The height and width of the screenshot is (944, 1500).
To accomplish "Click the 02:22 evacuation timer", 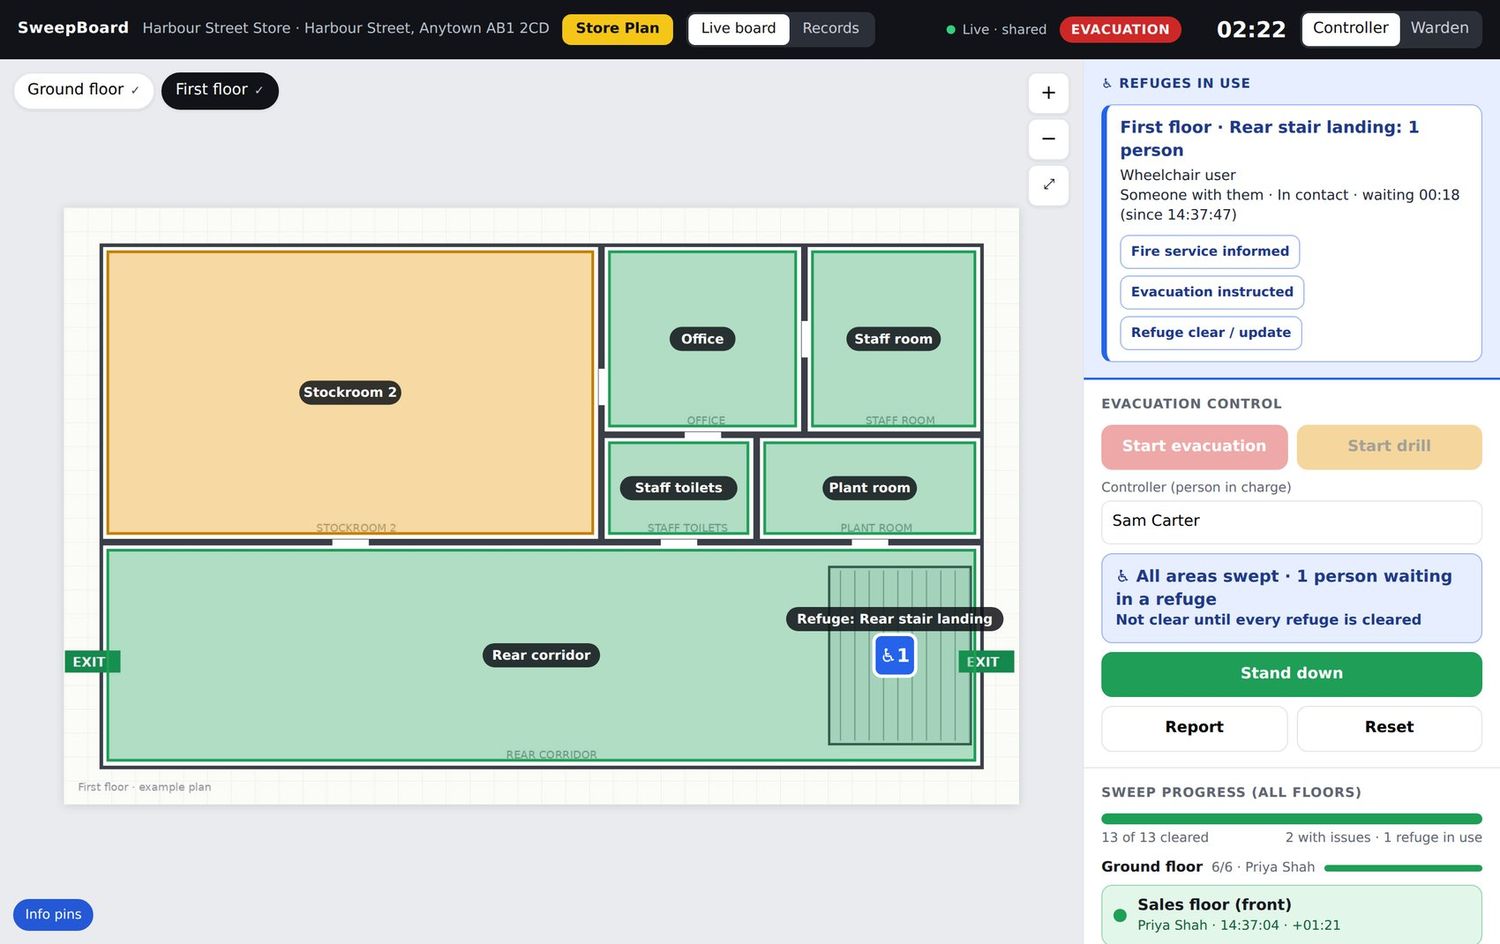I will click(1251, 30).
